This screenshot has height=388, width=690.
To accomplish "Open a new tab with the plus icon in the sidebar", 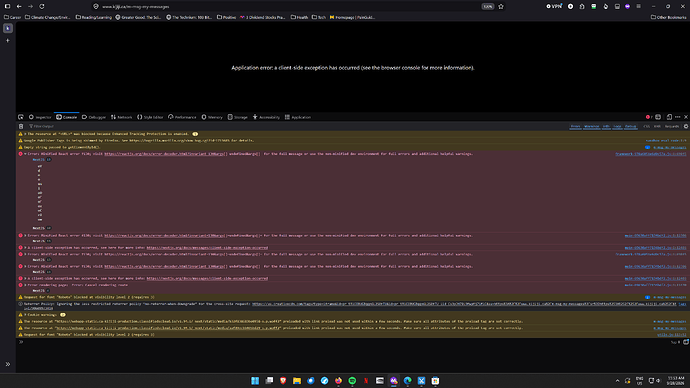I will 7,40.
